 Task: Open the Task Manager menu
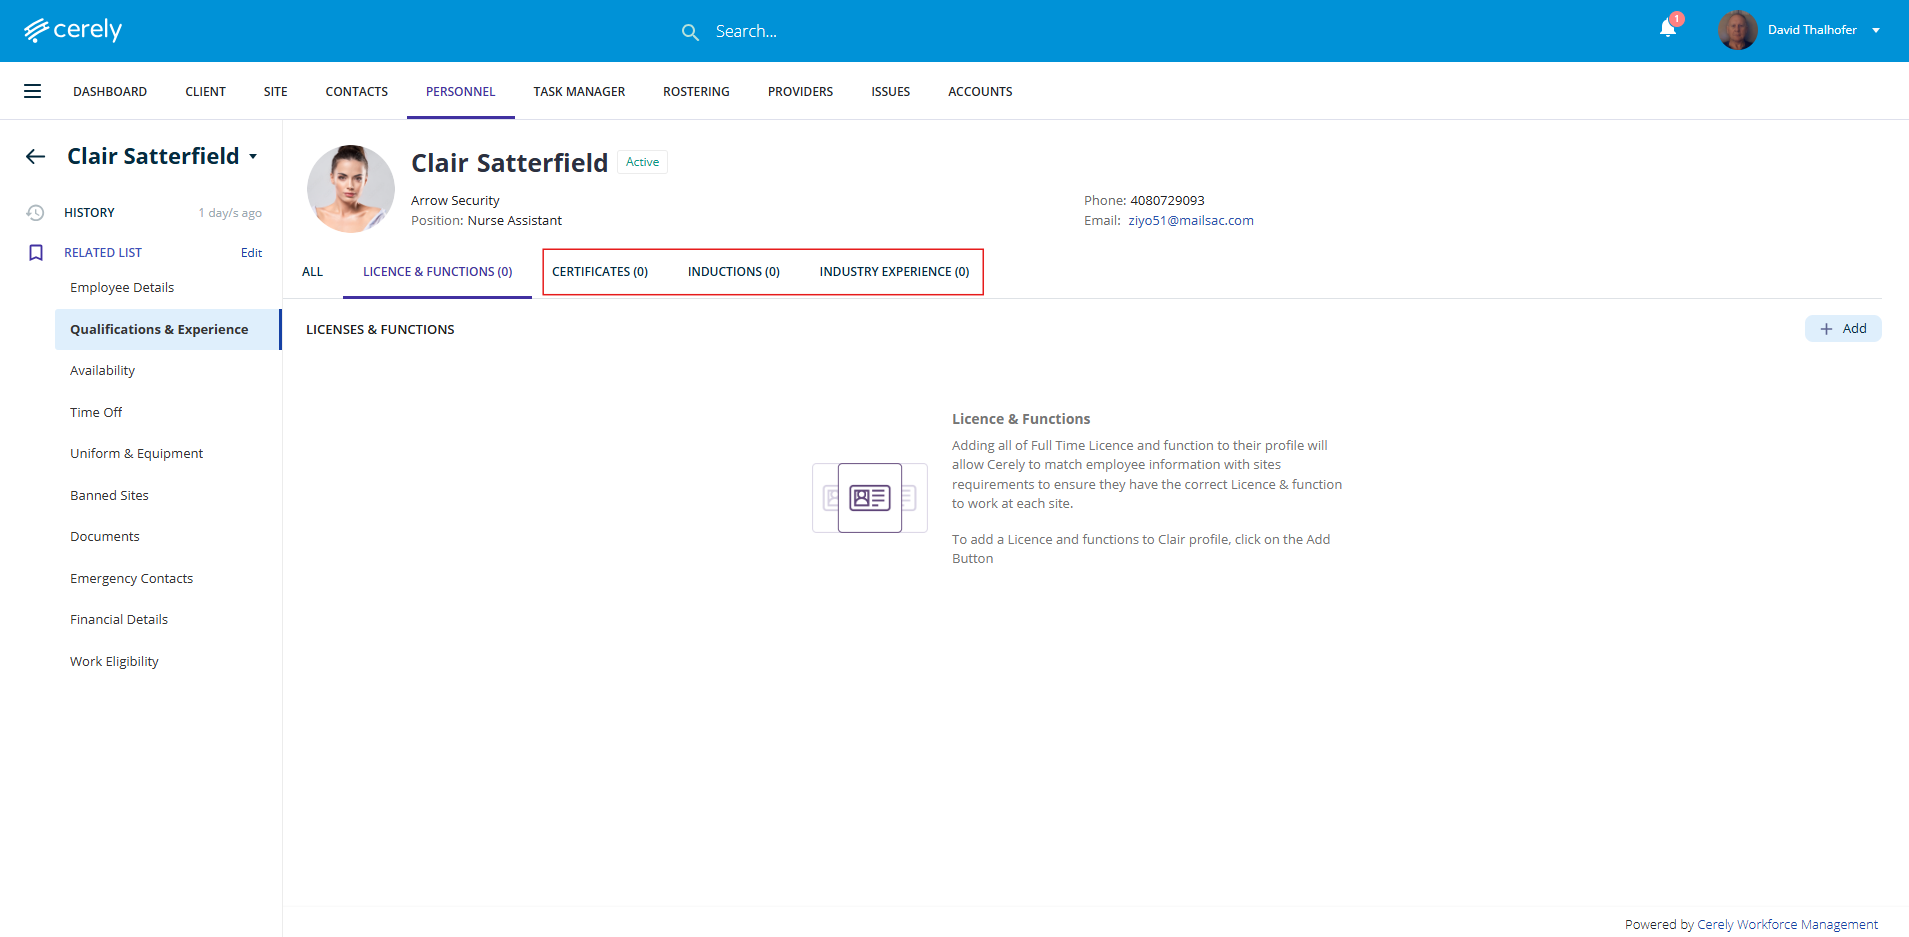[579, 92]
